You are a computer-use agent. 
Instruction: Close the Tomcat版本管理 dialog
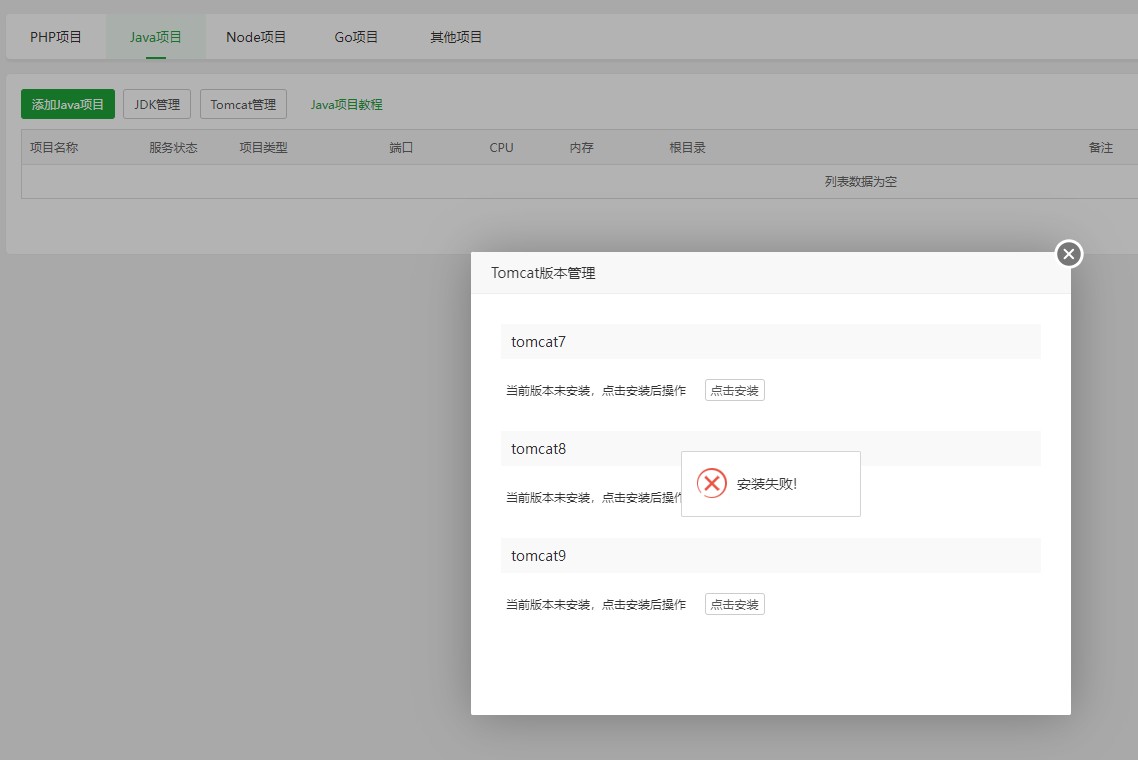tap(1068, 254)
